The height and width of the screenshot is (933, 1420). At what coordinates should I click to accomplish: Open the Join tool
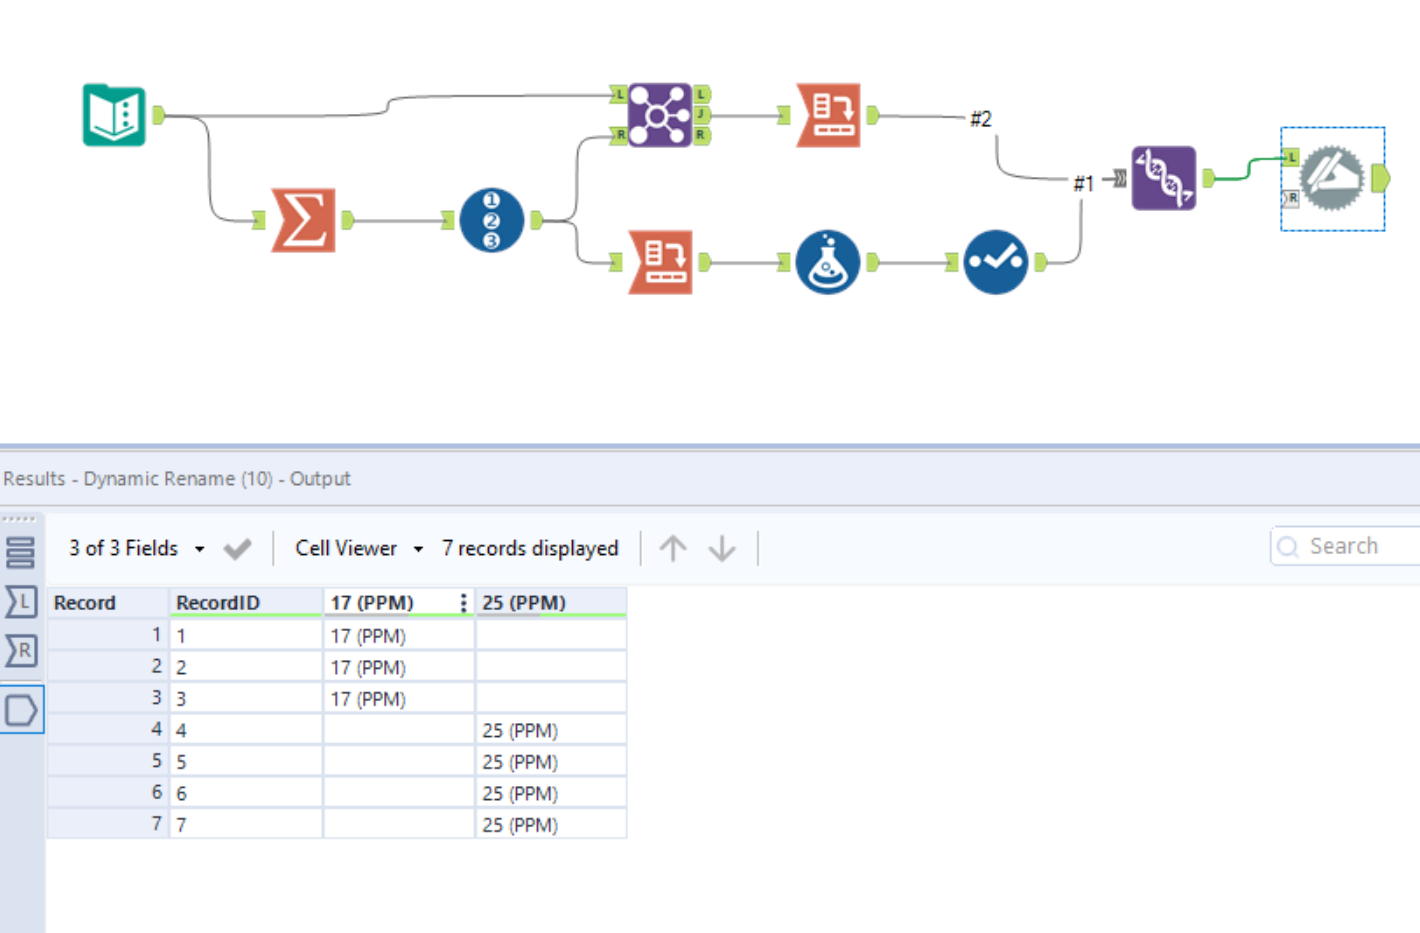pyautogui.click(x=659, y=114)
